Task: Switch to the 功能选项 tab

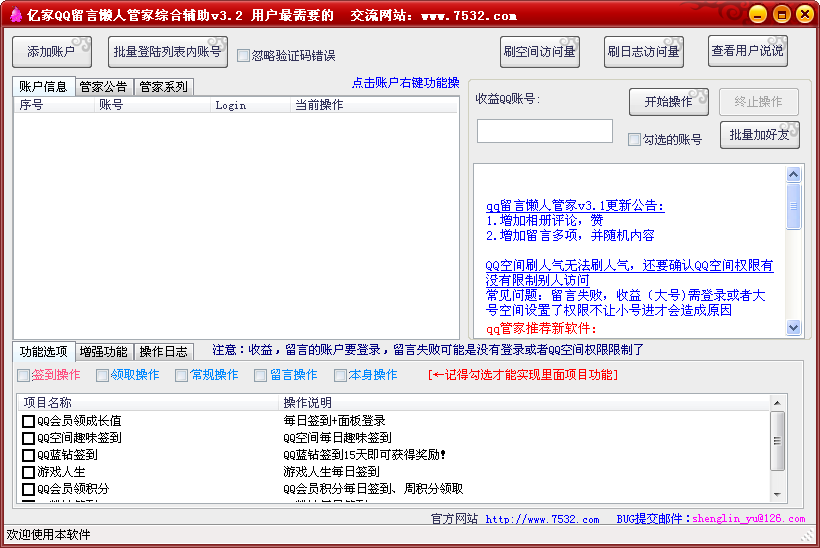Action: [x=43, y=351]
